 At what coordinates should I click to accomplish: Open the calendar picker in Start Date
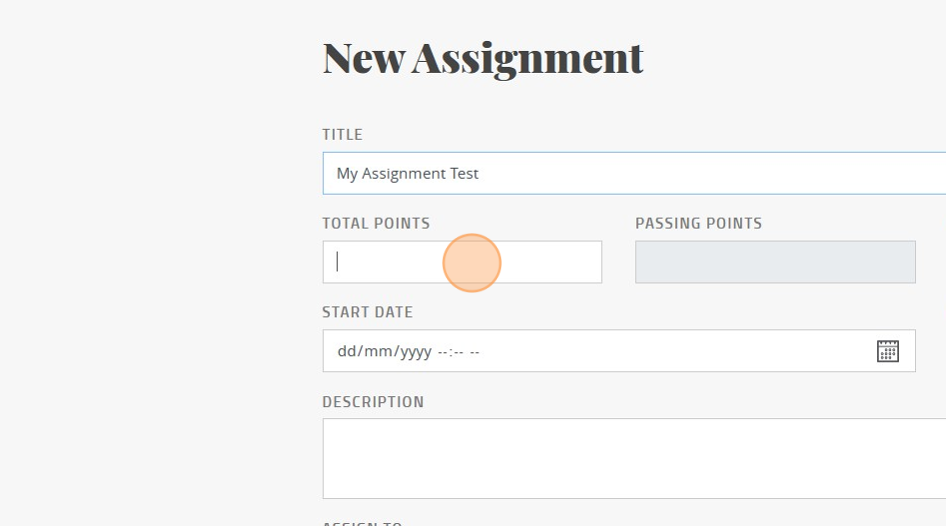pyautogui.click(x=887, y=351)
